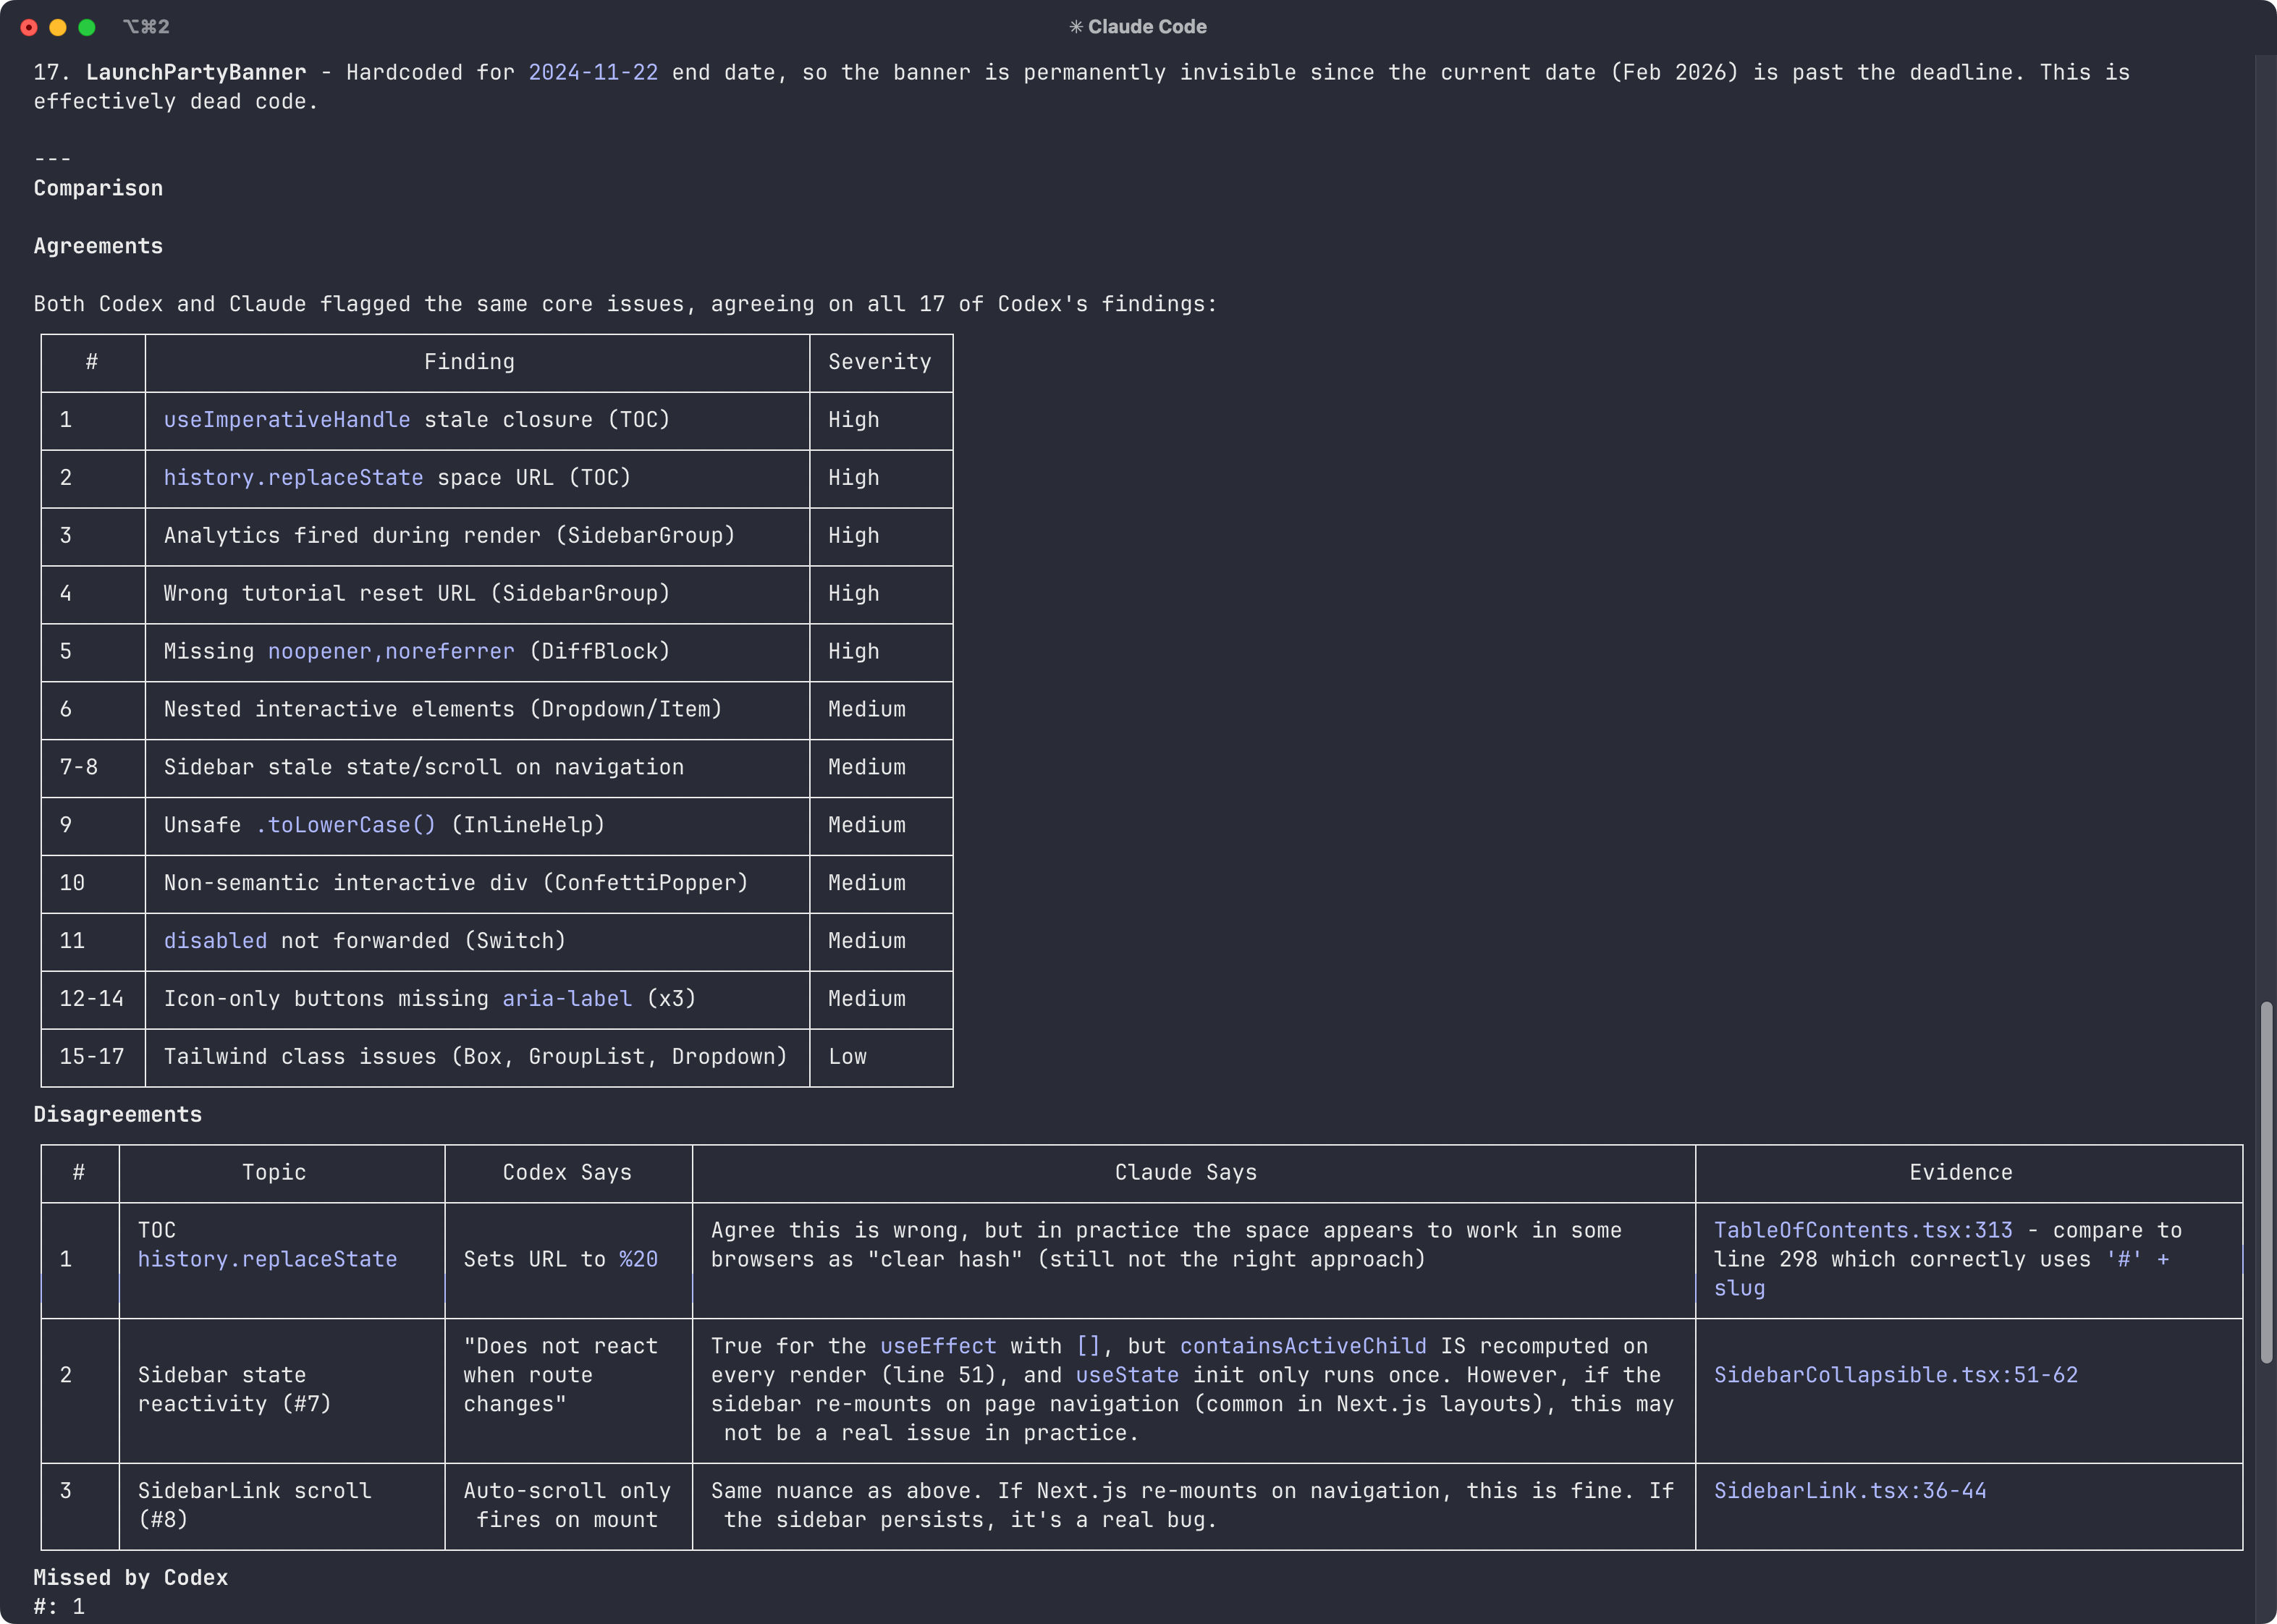The height and width of the screenshot is (1624, 2277).
Task: Click the yellow minimize button
Action: [x=58, y=27]
